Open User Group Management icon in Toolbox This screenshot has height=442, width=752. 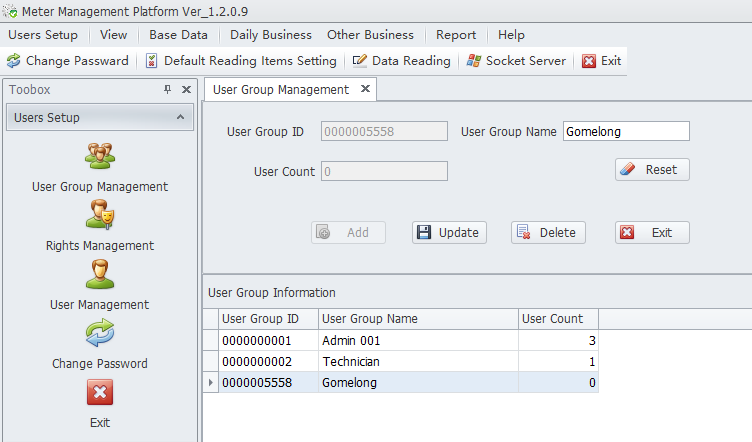pyautogui.click(x=100, y=156)
